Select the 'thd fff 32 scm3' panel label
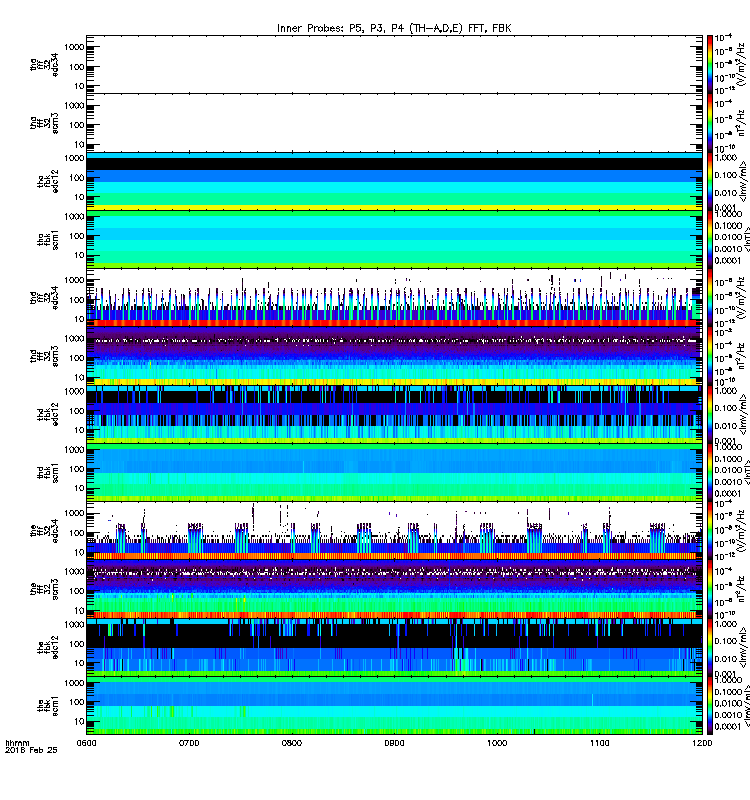 click(x=44, y=356)
